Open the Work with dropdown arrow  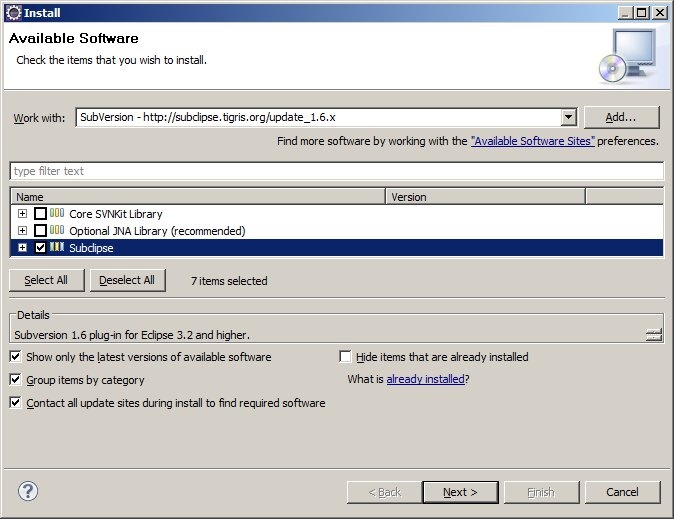pyautogui.click(x=568, y=117)
